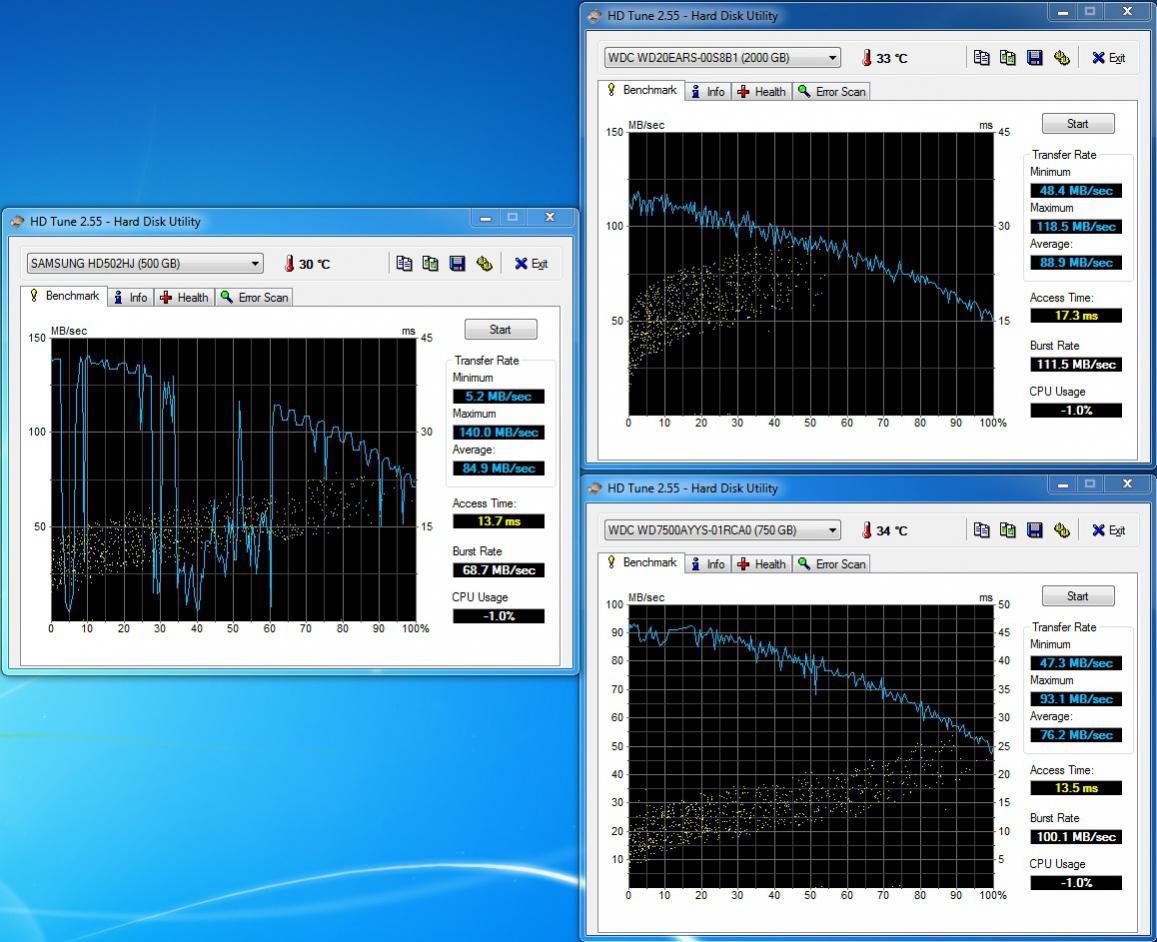Viewport: 1157px width, 942px height.
Task: Minimize the WD7500AYYS HD Tune window
Action: pyautogui.click(x=1063, y=484)
